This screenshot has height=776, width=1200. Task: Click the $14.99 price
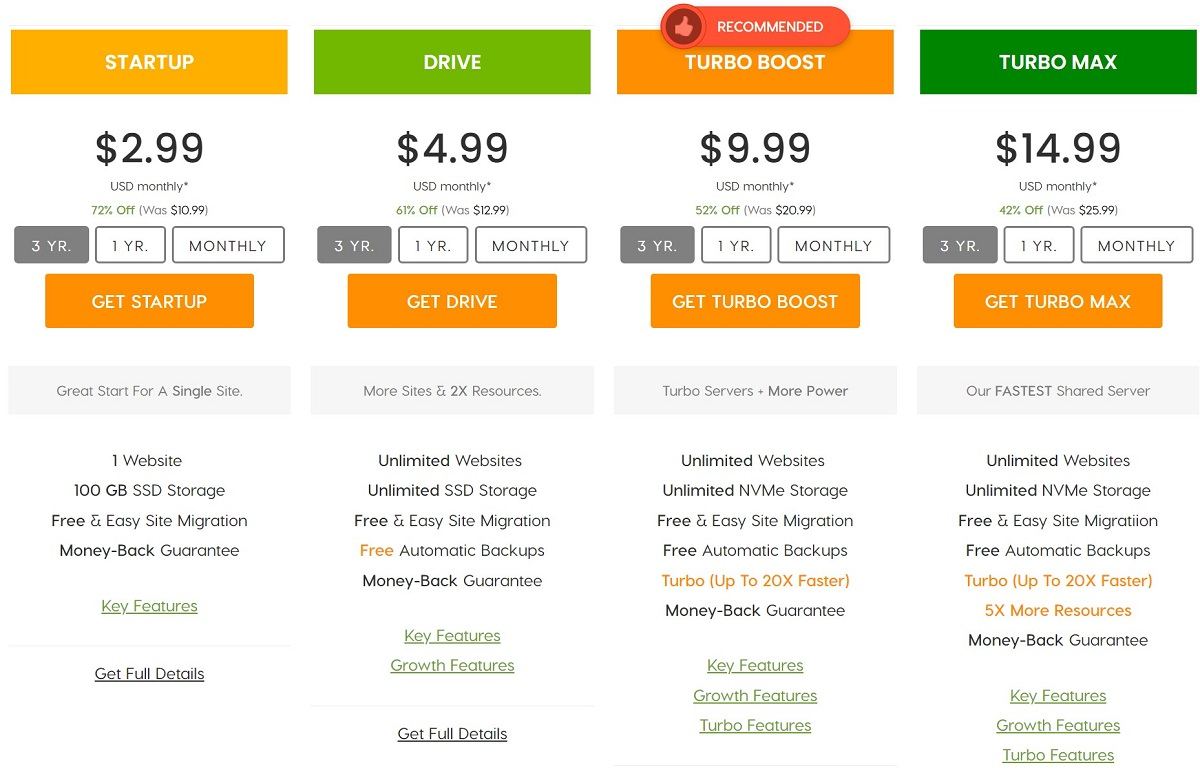pyautogui.click(x=1058, y=148)
